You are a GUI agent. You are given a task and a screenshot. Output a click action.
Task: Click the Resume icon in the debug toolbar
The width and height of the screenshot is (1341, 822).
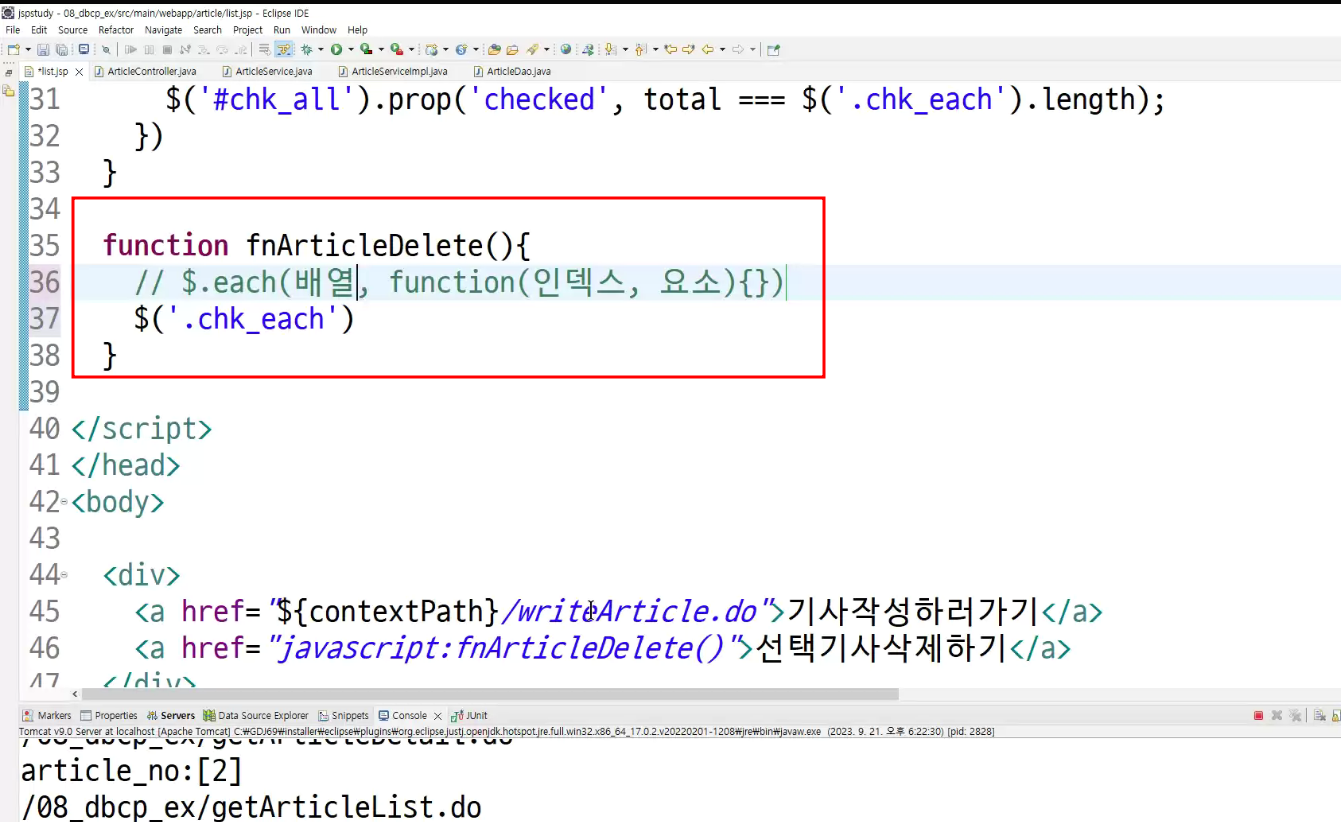coord(131,49)
